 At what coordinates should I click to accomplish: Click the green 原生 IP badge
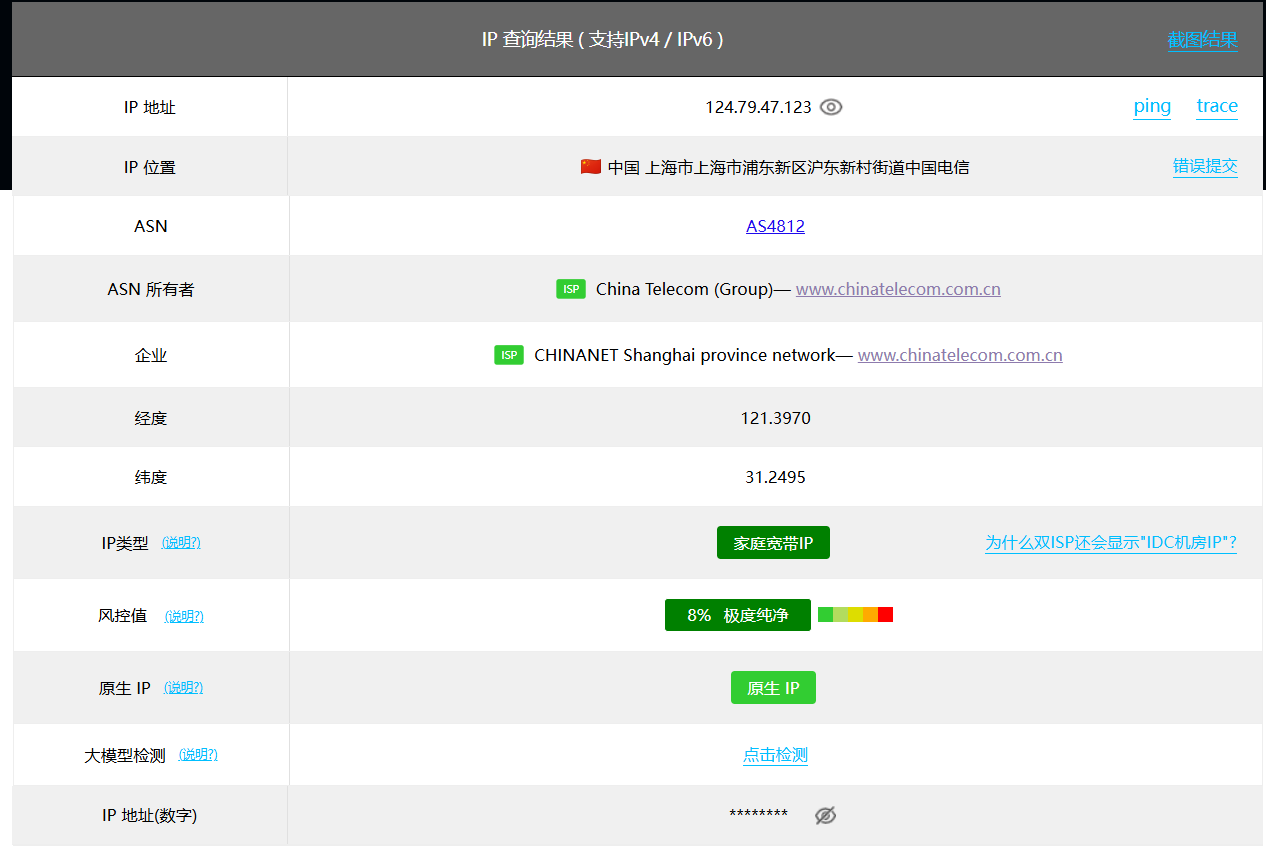[773, 688]
